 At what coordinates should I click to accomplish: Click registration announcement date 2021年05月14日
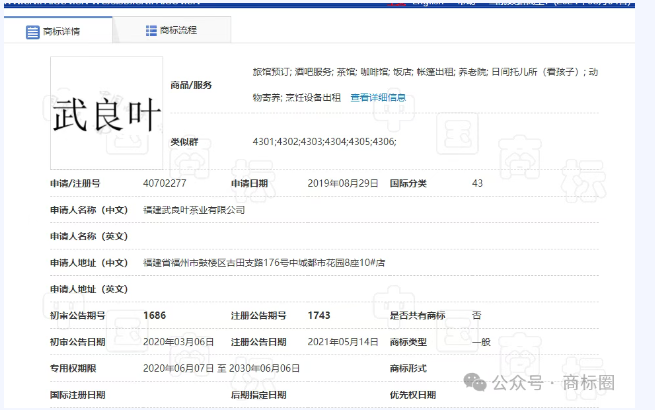click(343, 341)
